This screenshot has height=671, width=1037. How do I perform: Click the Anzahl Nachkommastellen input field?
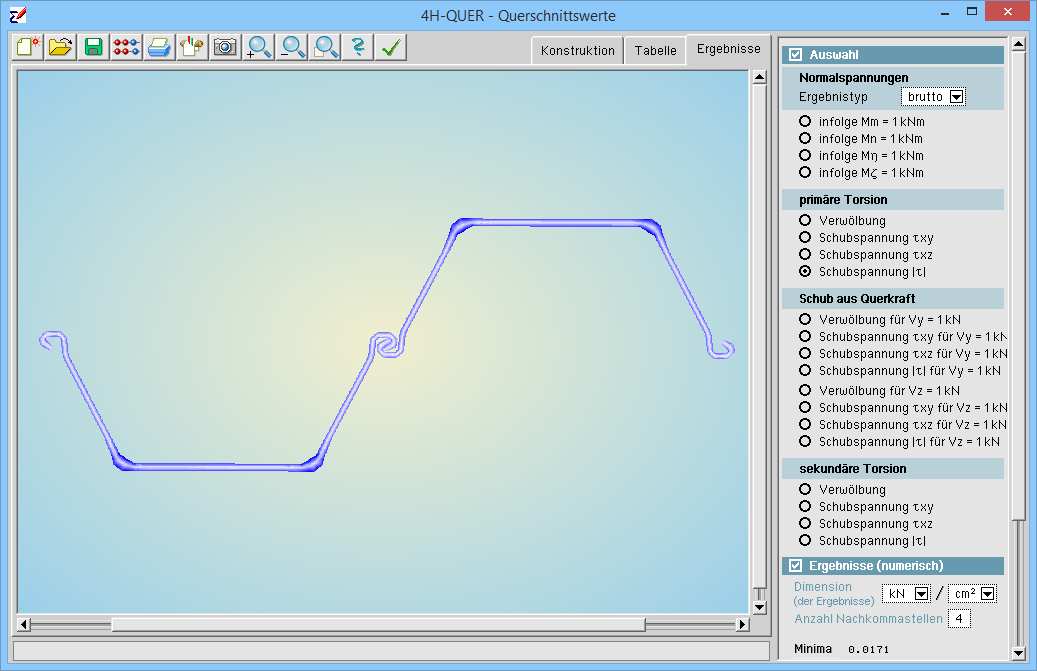tap(959, 619)
